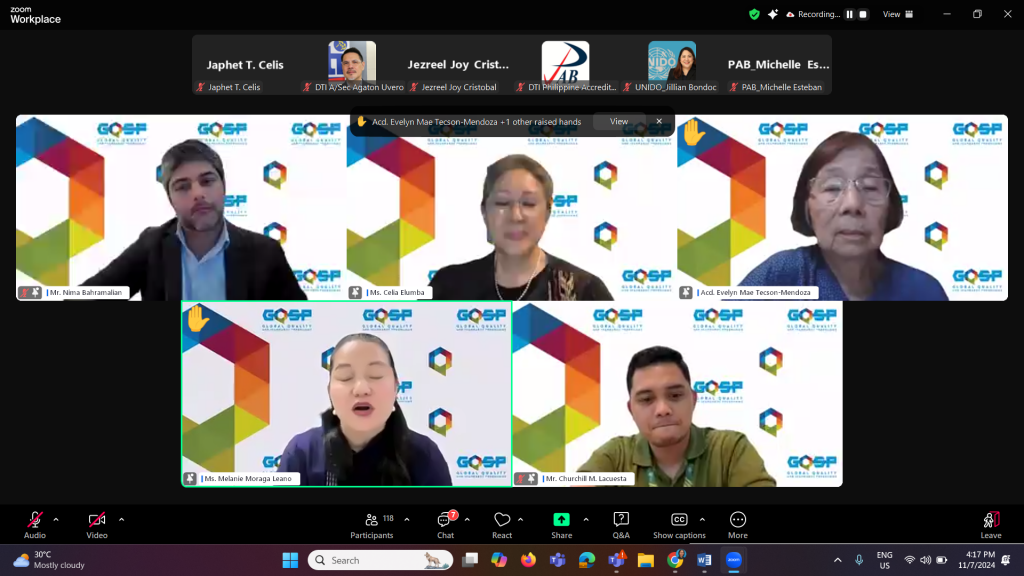The image size is (1024, 576).
Task: Select Mr. Churchill M. Lacuesta's video tile
Action: click(677, 394)
